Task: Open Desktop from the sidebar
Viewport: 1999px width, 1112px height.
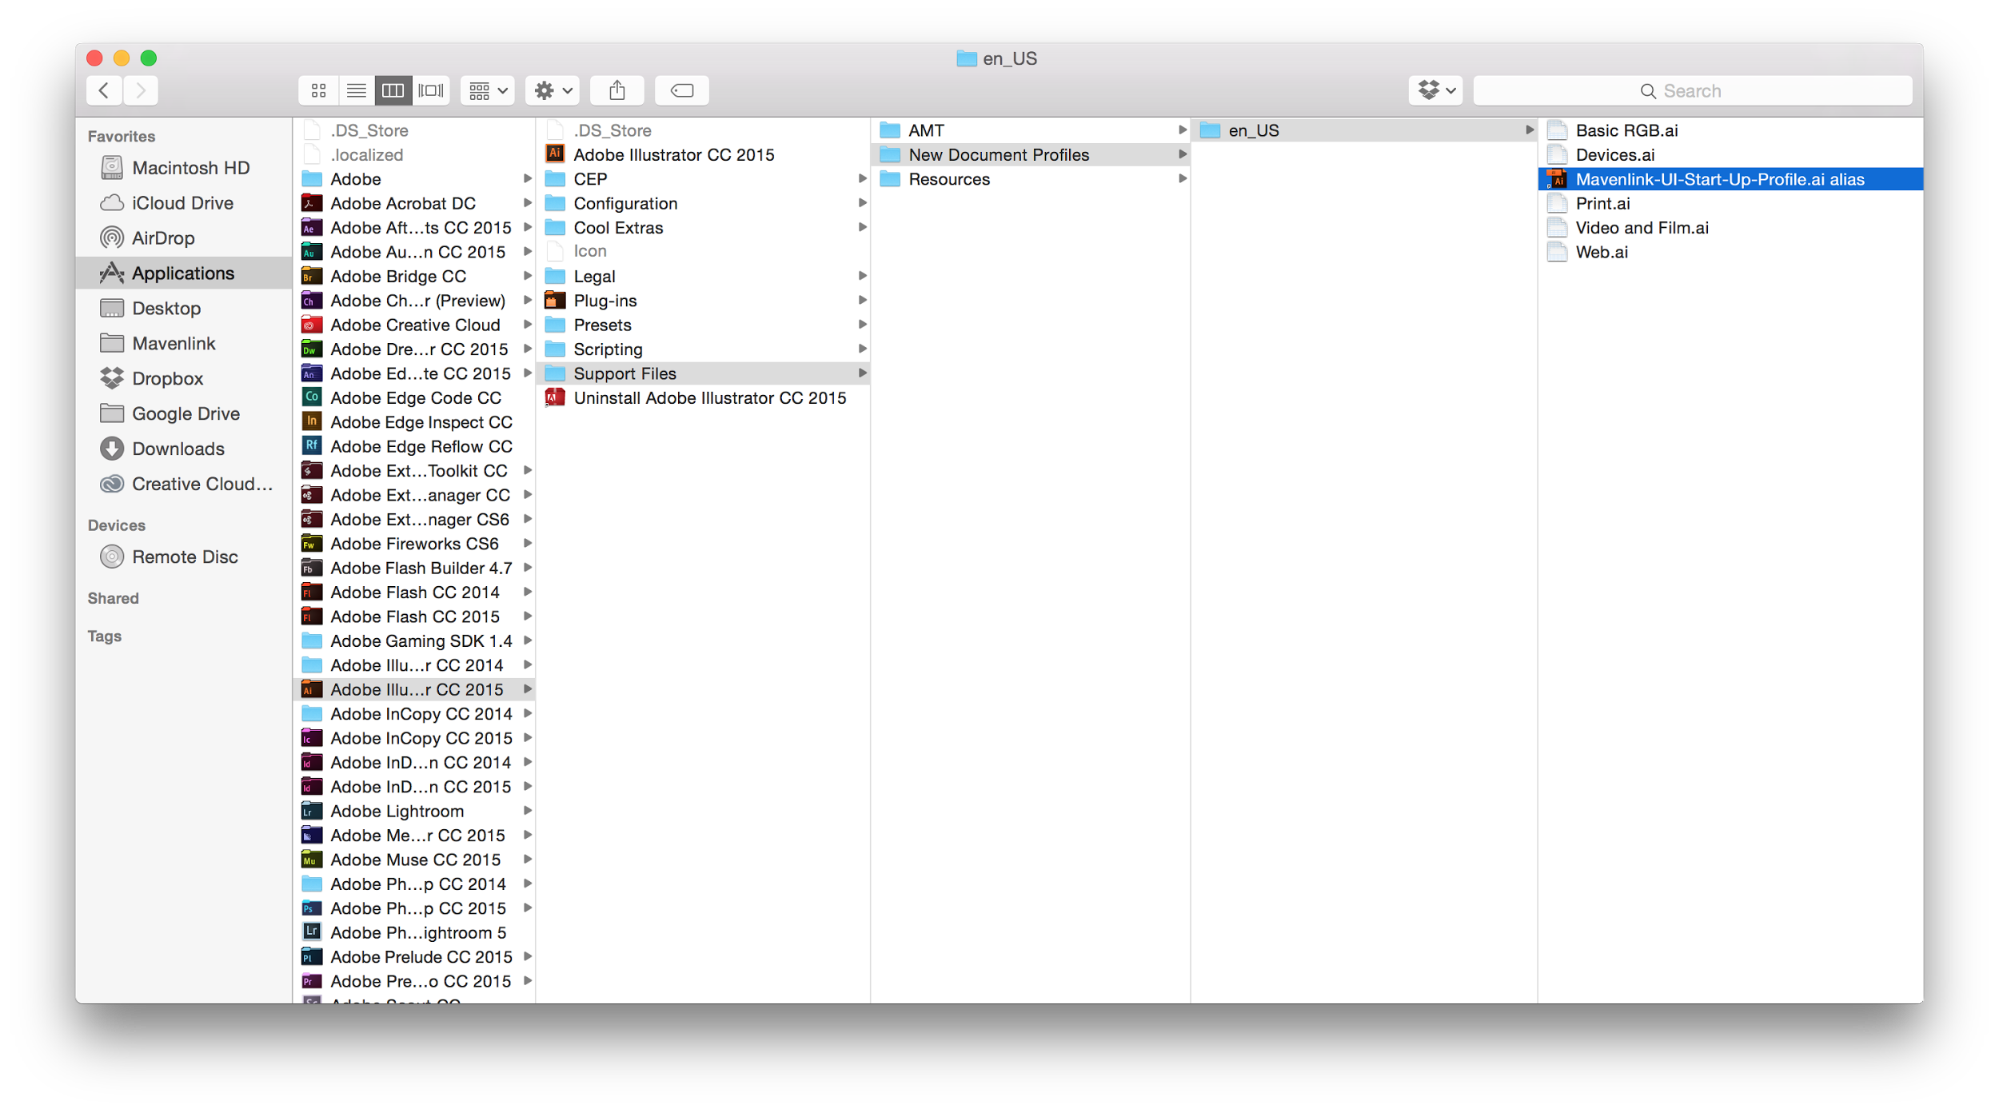Action: 183,308
